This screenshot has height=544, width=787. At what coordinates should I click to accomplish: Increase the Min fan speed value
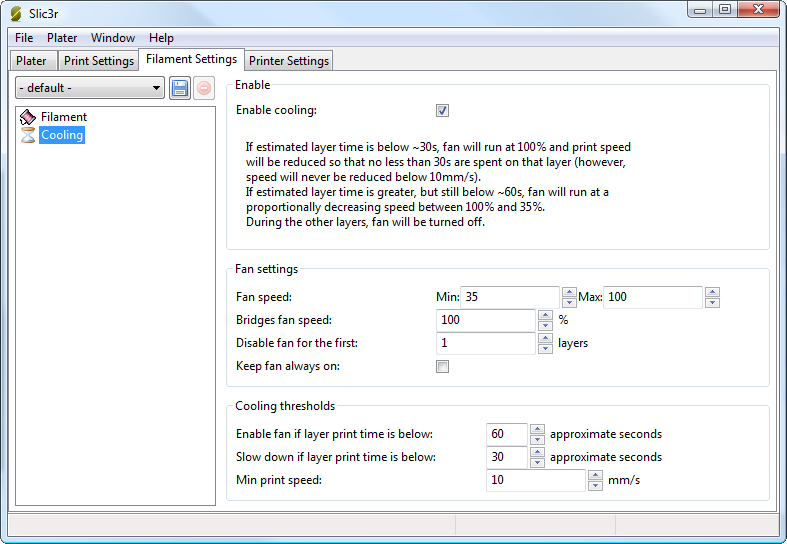point(569,292)
